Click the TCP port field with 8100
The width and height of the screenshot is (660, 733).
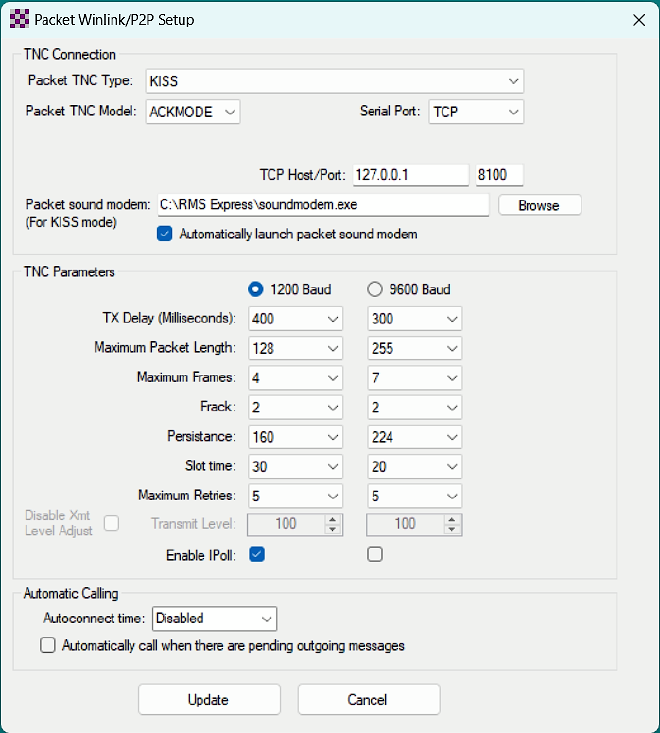[x=499, y=175]
